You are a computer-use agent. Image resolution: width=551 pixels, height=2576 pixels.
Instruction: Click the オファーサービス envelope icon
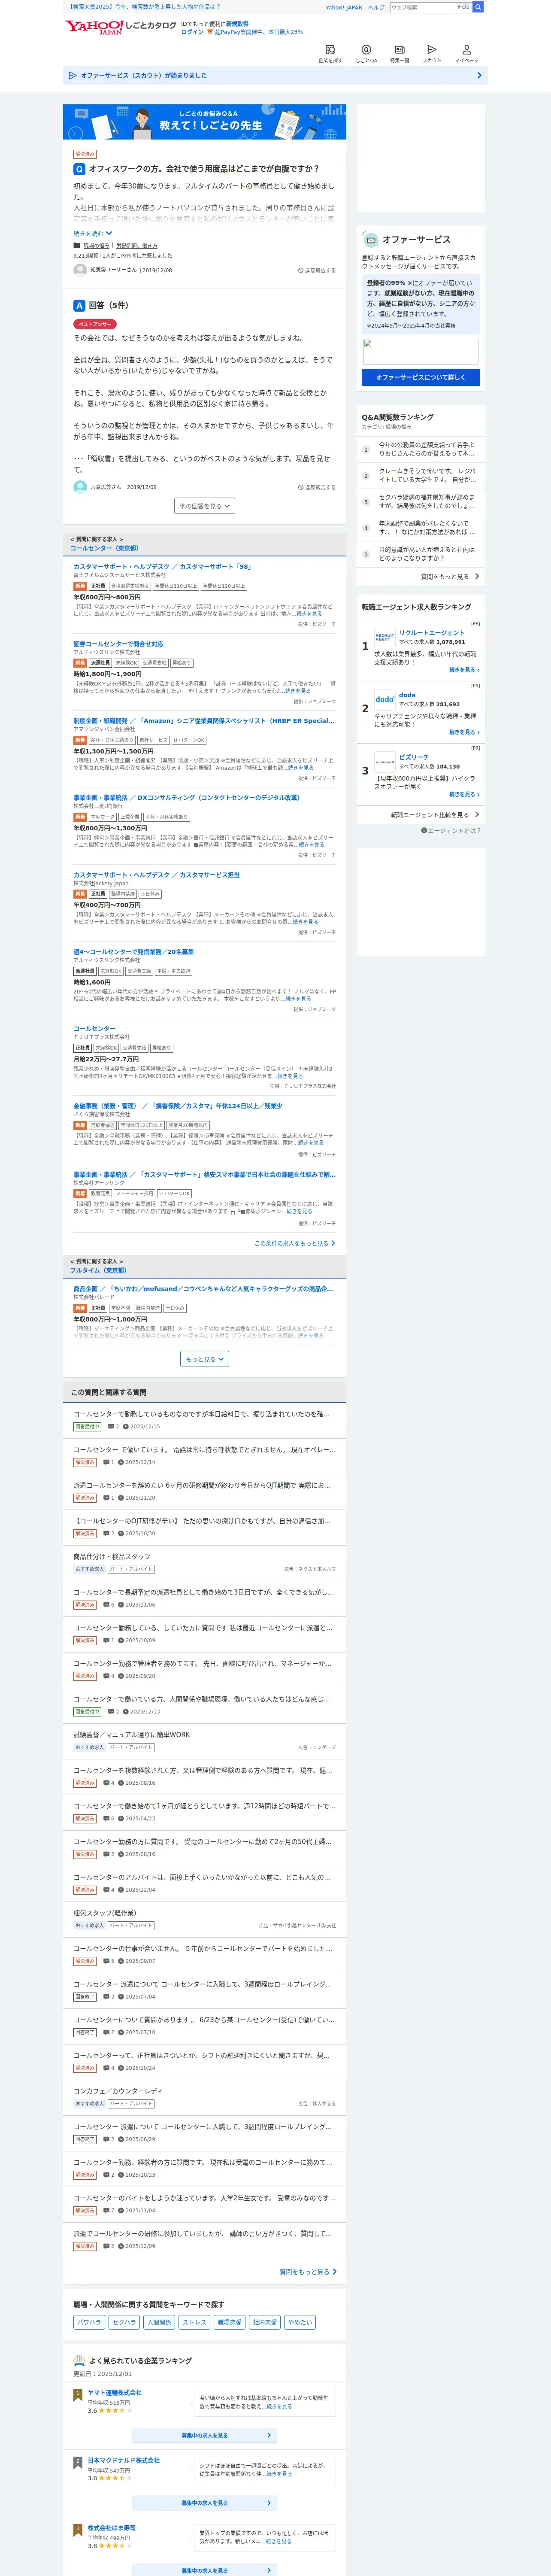click(371, 240)
